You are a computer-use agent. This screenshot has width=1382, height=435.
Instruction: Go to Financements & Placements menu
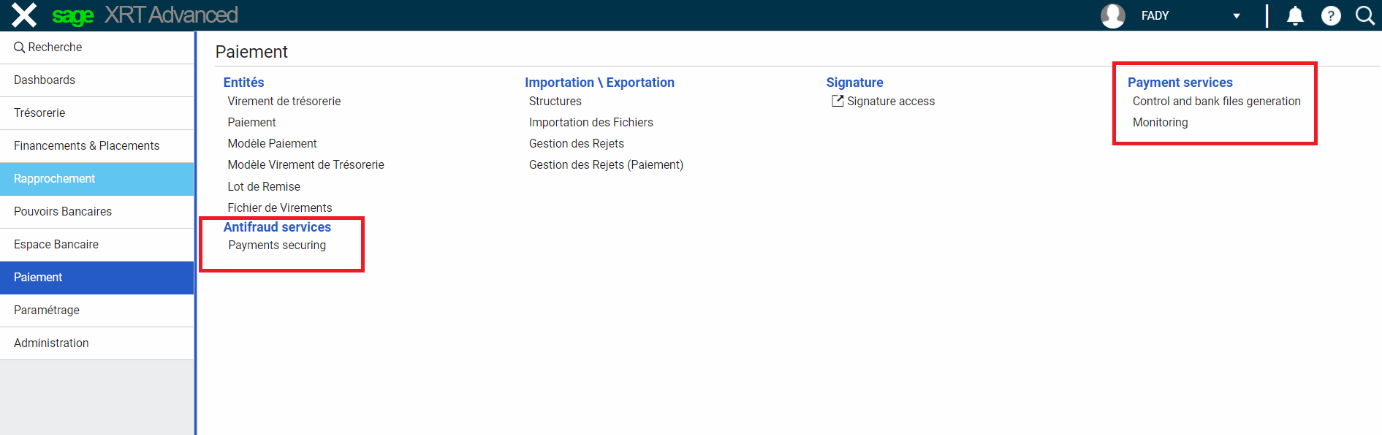coord(87,146)
